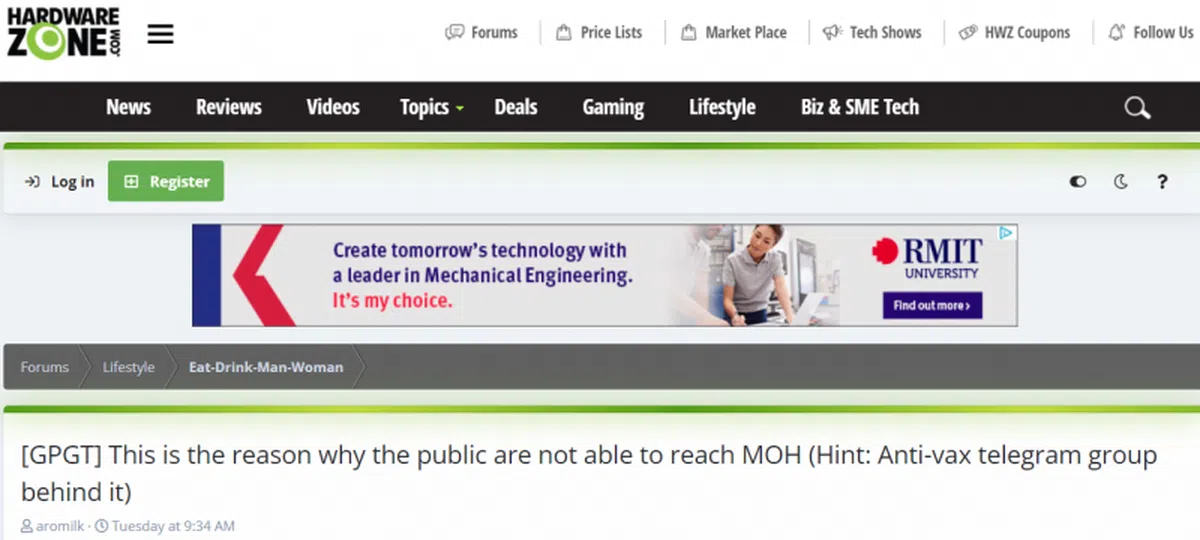1200x540 pixels.
Task: Open the hamburger menu icon
Action: click(x=160, y=33)
